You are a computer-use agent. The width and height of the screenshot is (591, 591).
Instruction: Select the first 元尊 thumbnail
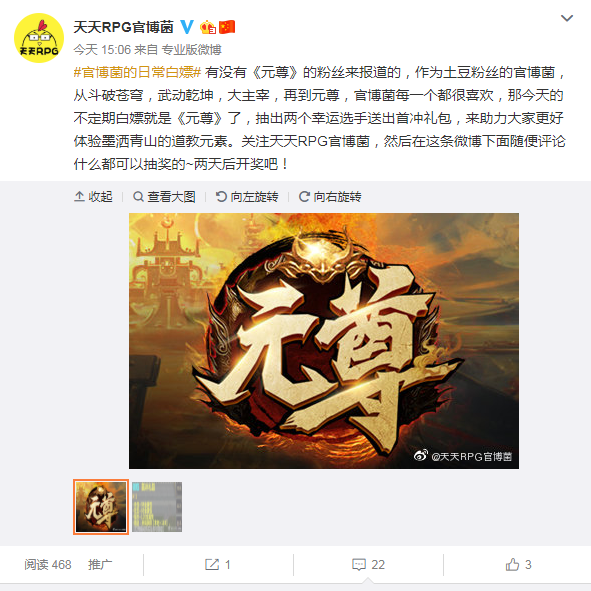click(x=101, y=507)
